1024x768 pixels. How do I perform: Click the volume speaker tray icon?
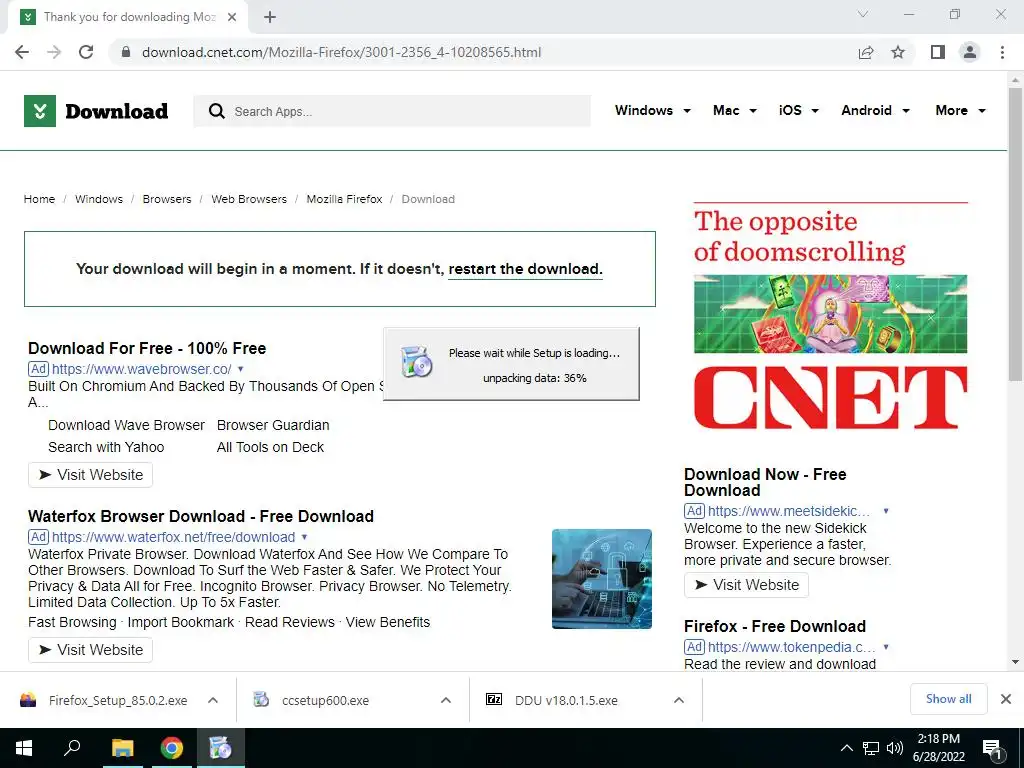(x=895, y=748)
